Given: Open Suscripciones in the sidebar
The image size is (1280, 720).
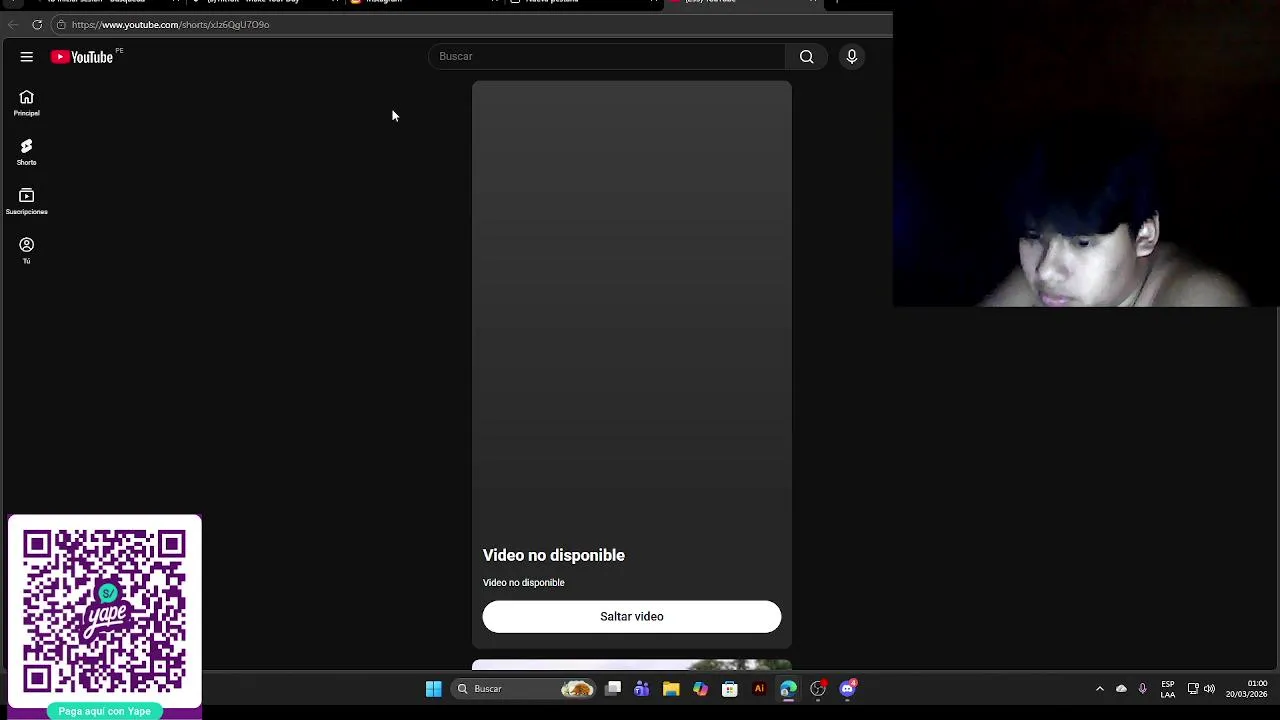Looking at the screenshot, I should [27, 201].
